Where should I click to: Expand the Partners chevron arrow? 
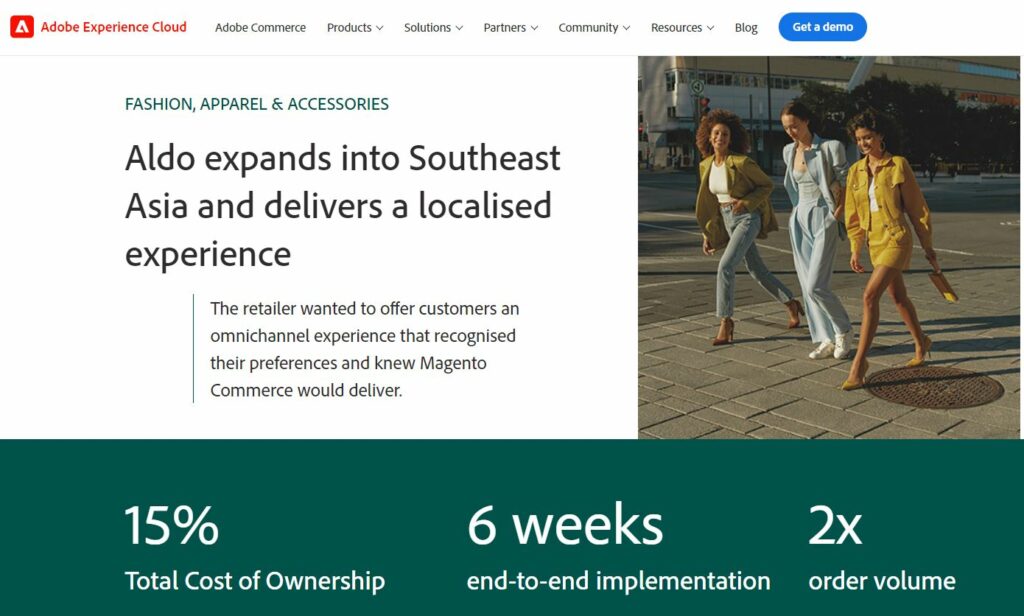tap(534, 28)
